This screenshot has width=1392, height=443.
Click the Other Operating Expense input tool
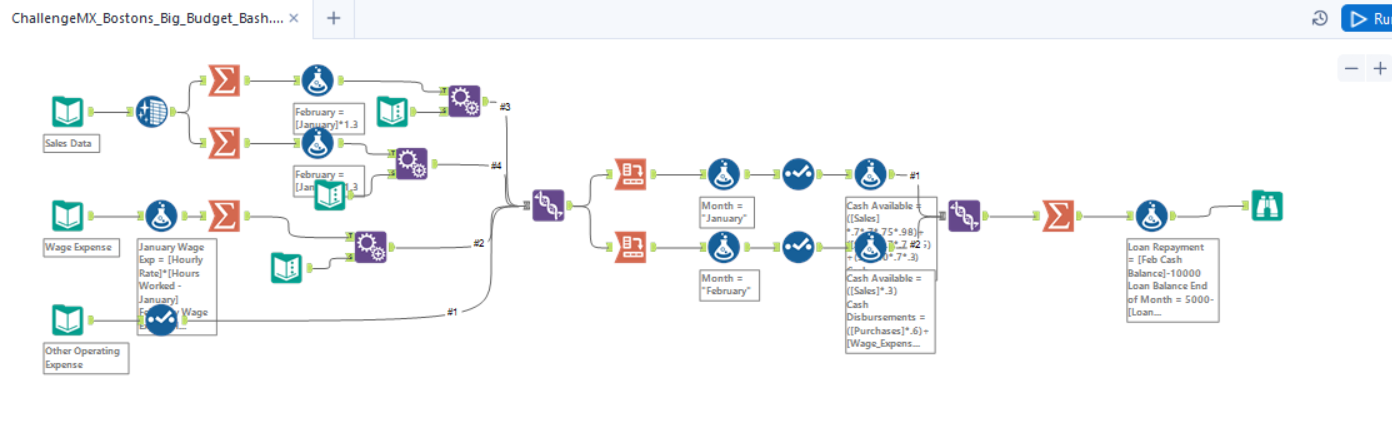(68, 320)
